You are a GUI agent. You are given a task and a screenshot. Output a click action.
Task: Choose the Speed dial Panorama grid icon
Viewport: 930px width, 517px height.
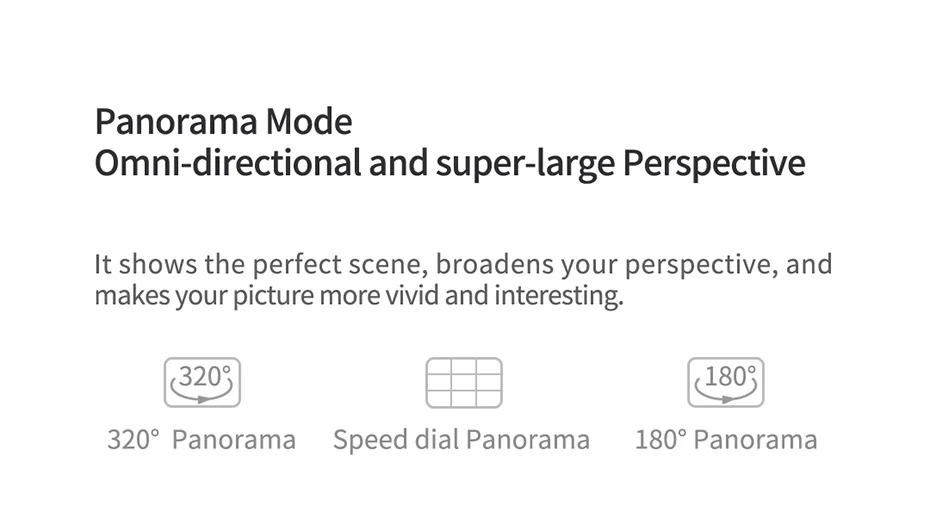coord(464,382)
